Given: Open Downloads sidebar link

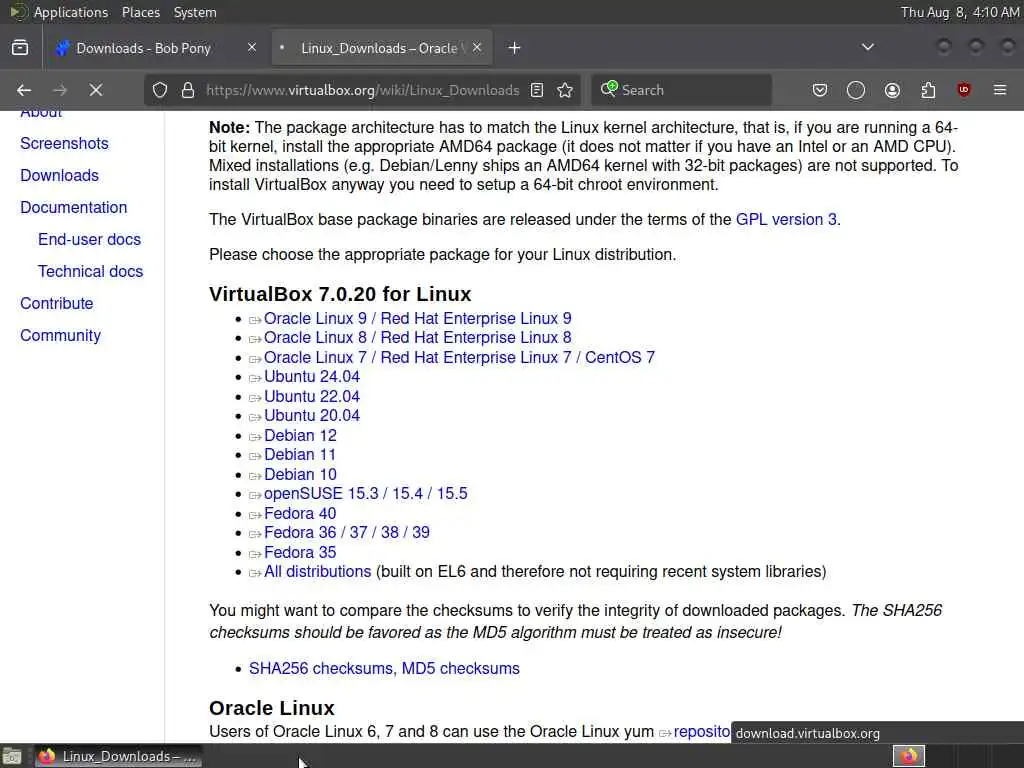Looking at the screenshot, I should coord(59,176).
